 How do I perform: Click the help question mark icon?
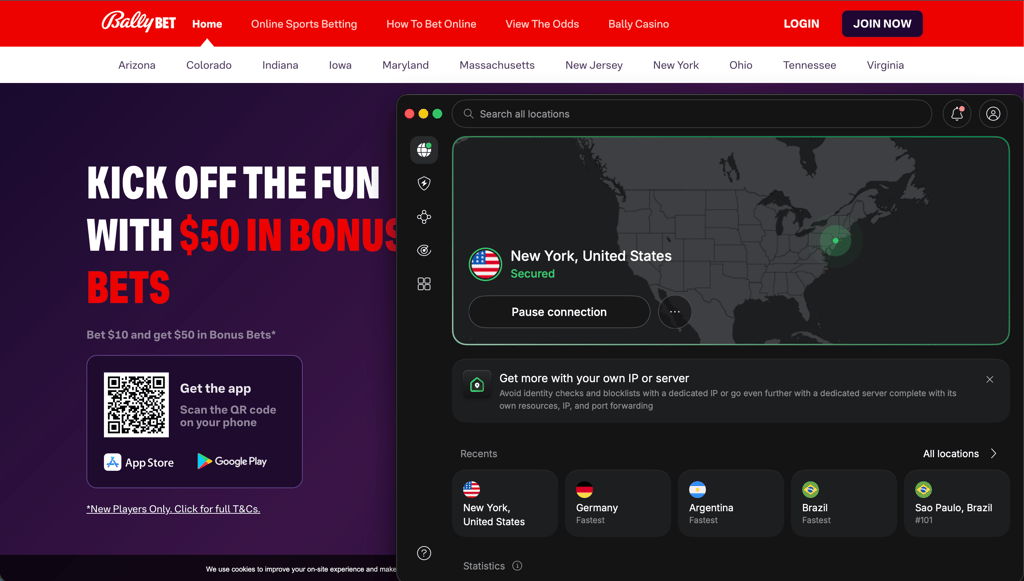[x=424, y=553]
